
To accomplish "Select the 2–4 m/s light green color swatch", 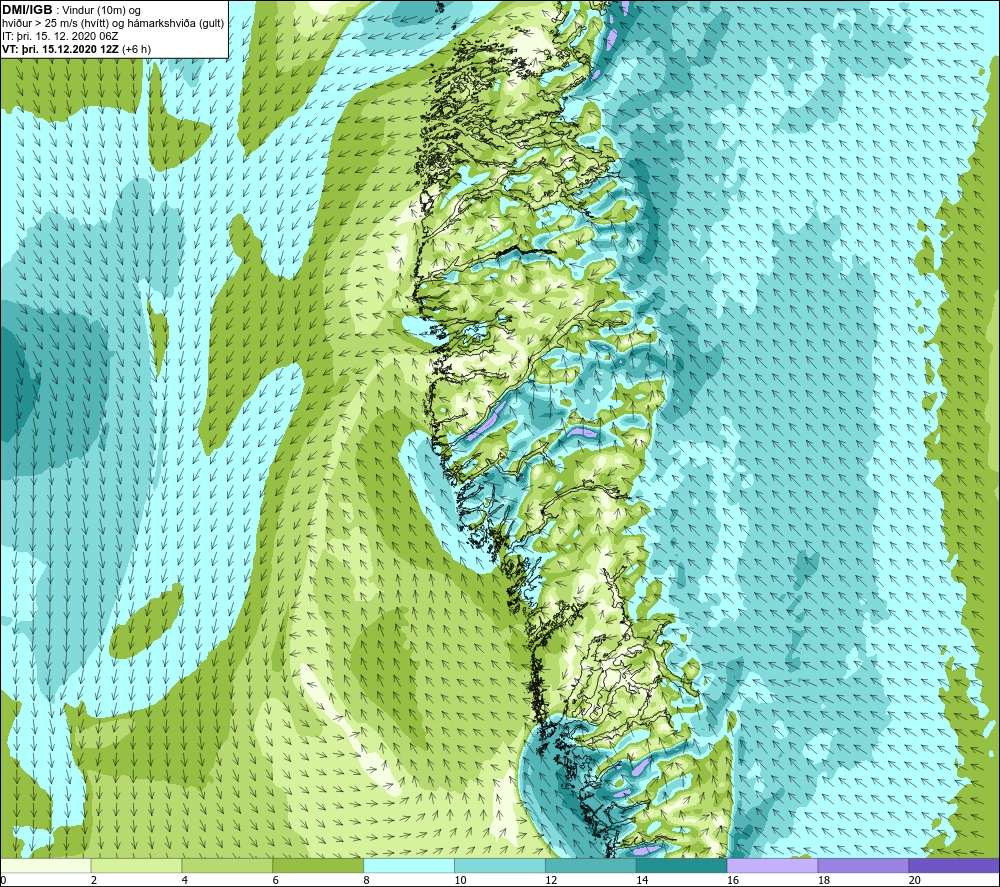I will coord(136,865).
